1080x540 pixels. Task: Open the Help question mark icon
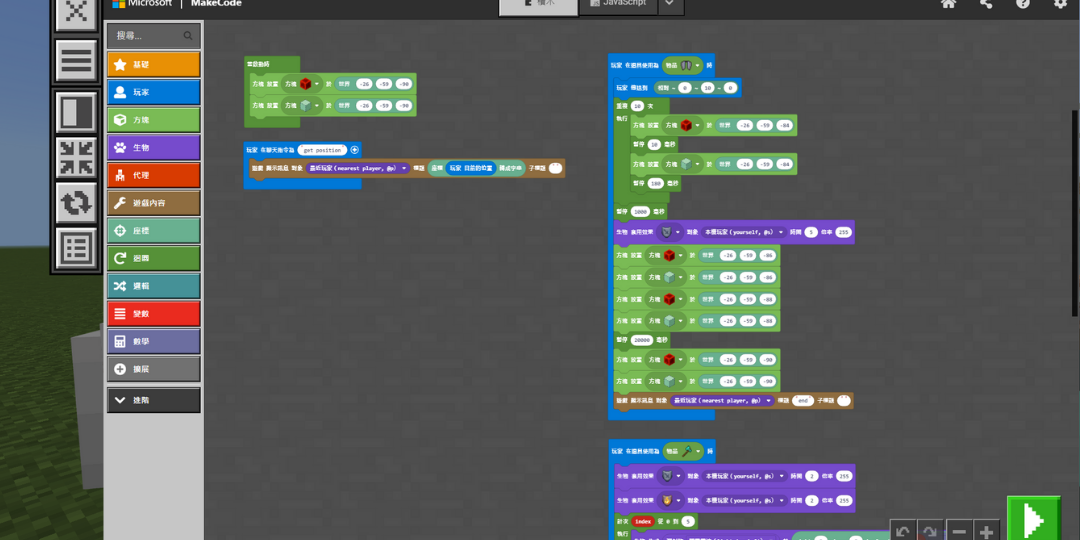(1023, 4)
